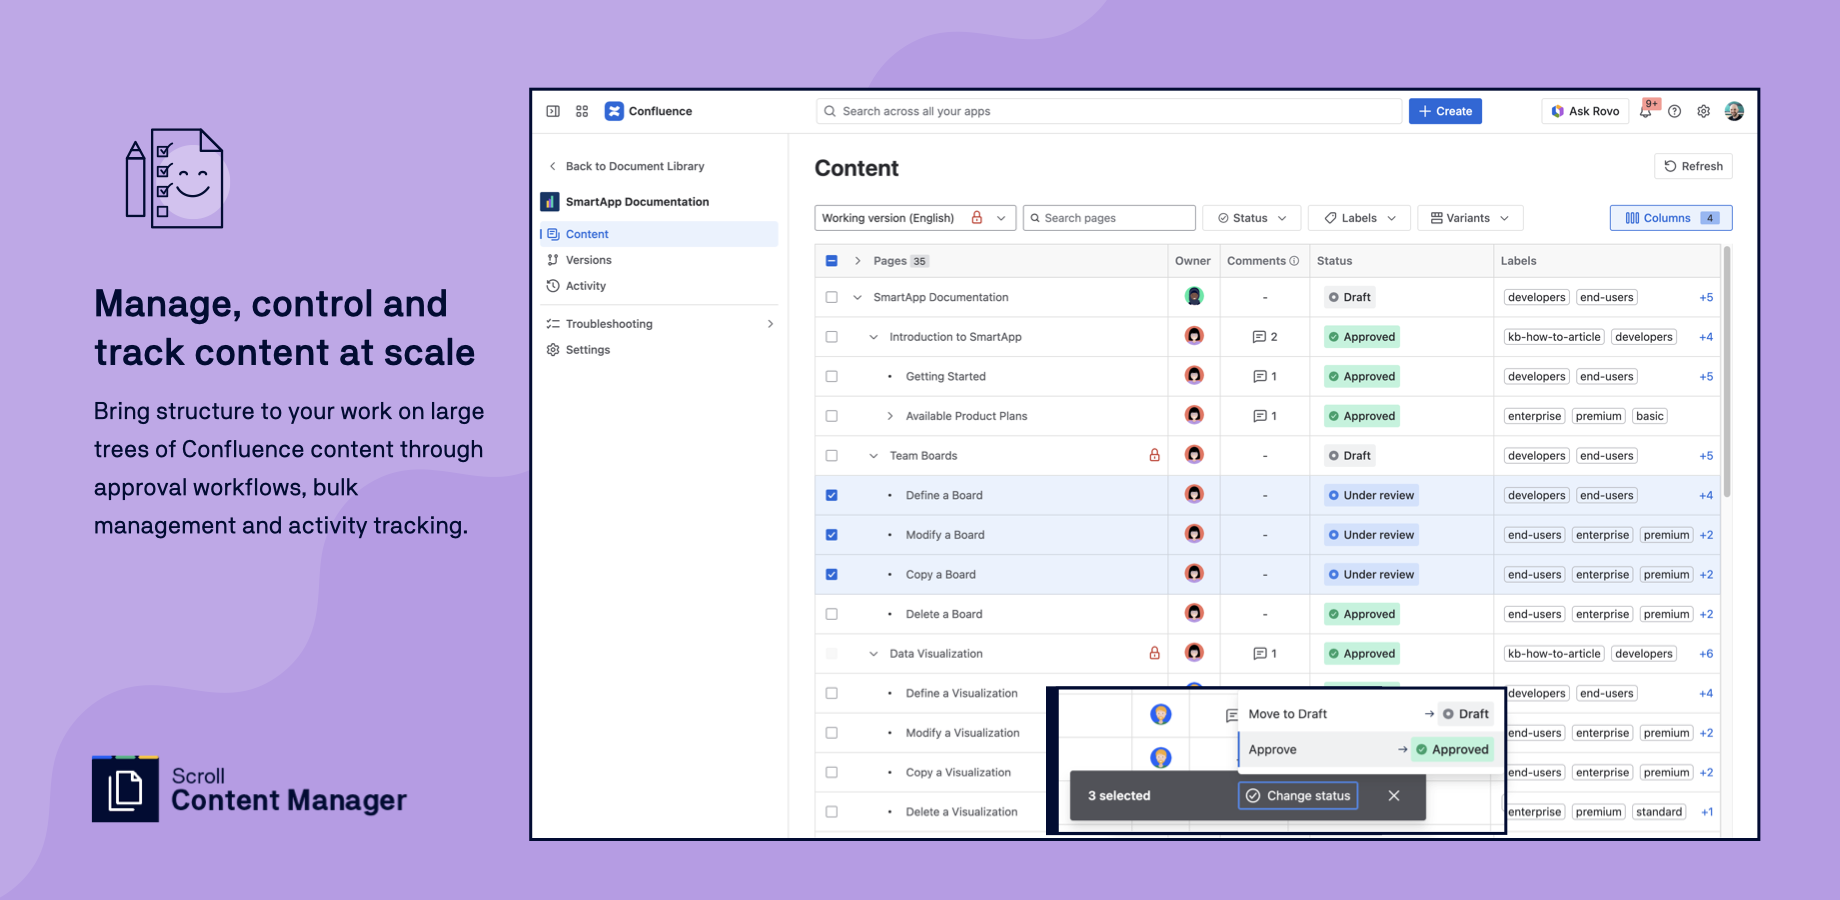Open comments icon on Introduction to SmartApp
The image size is (1840, 900).
point(1258,336)
